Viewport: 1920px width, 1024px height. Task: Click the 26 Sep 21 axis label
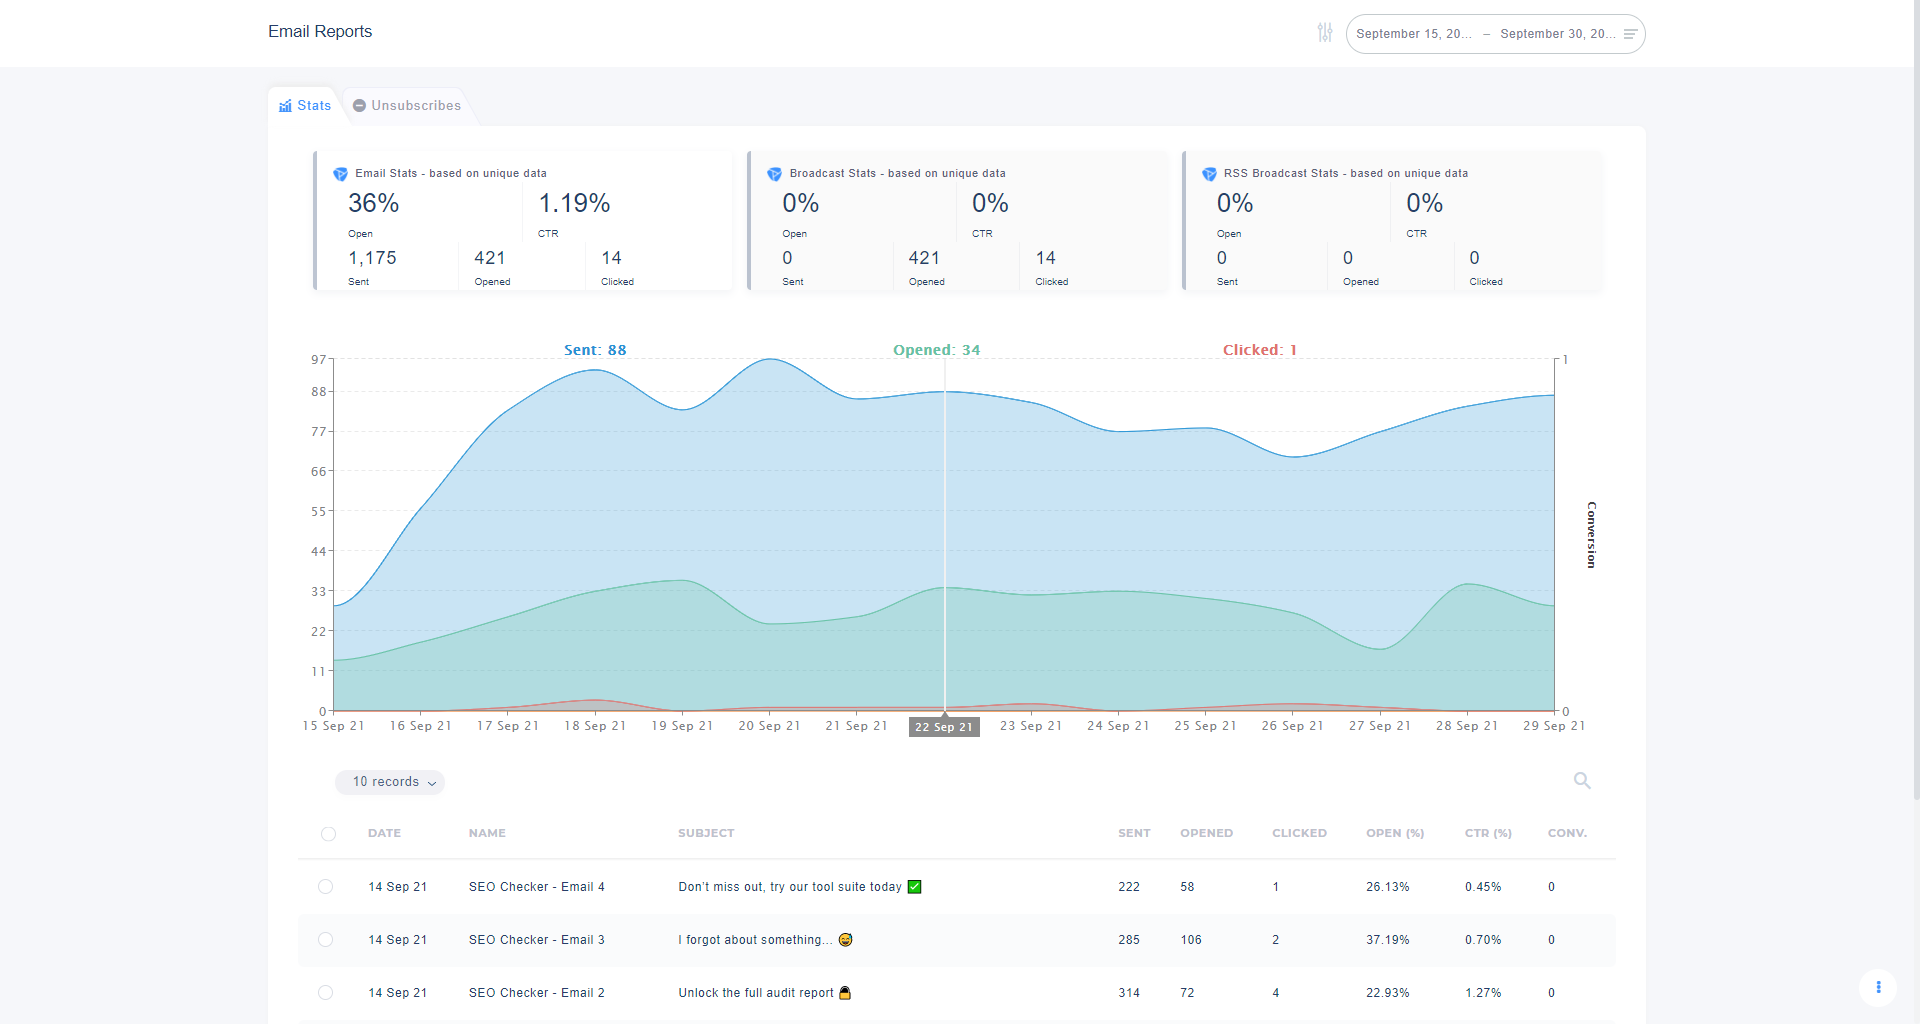pos(1292,726)
